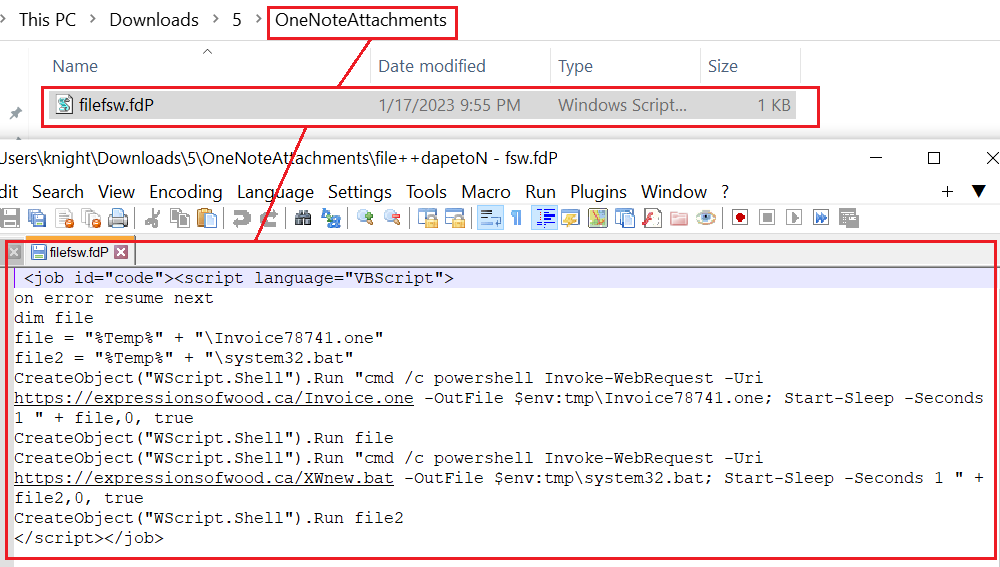
Task: Click the Invoice.one URL link
Action: click(x=214, y=398)
